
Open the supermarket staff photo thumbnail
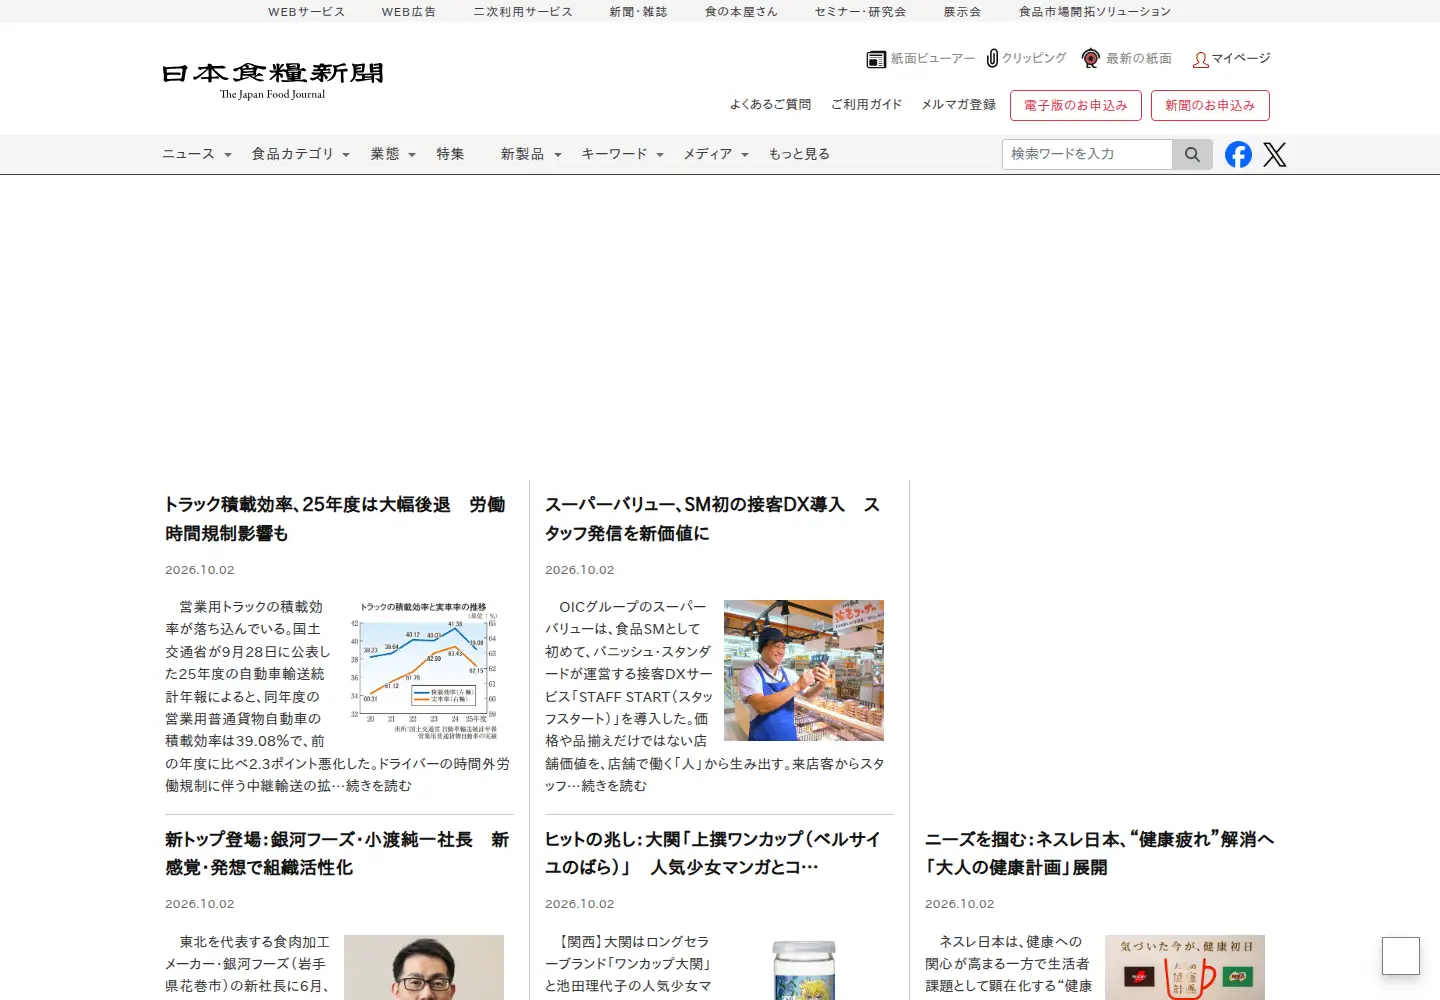pyautogui.click(x=804, y=670)
